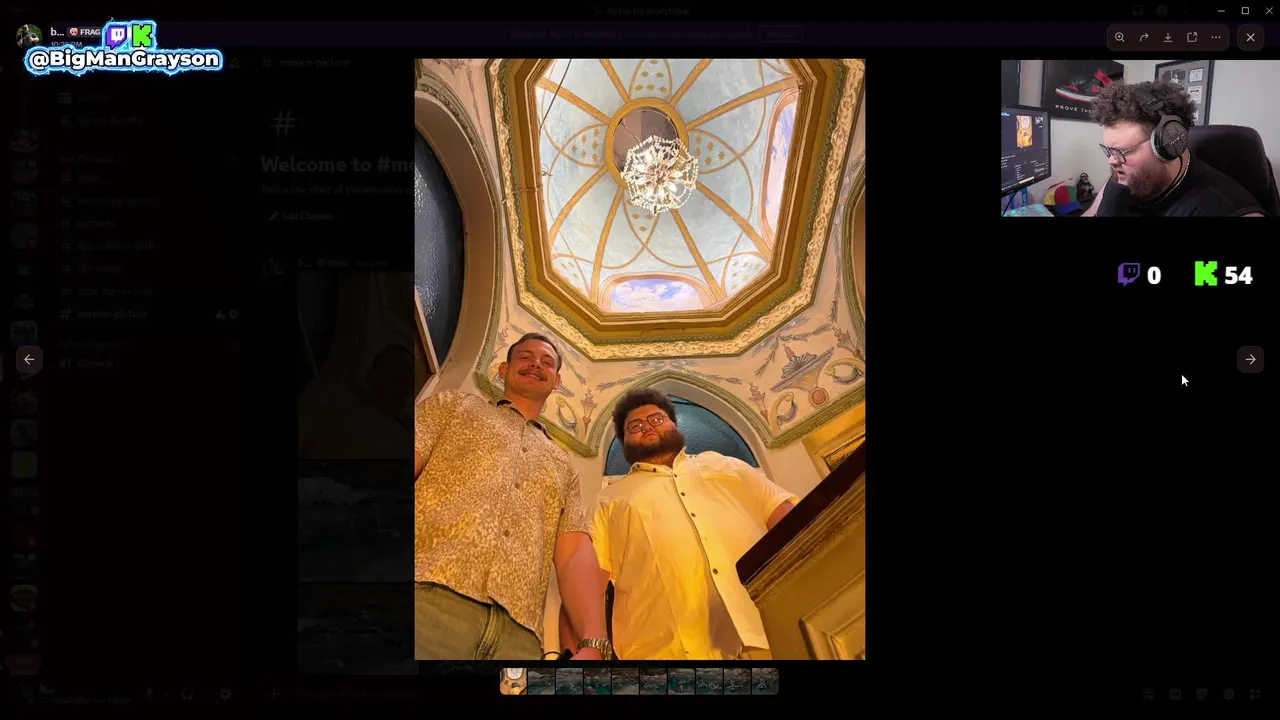Select the fifth thumbnail in the carousel strip

pyautogui.click(x=625, y=681)
